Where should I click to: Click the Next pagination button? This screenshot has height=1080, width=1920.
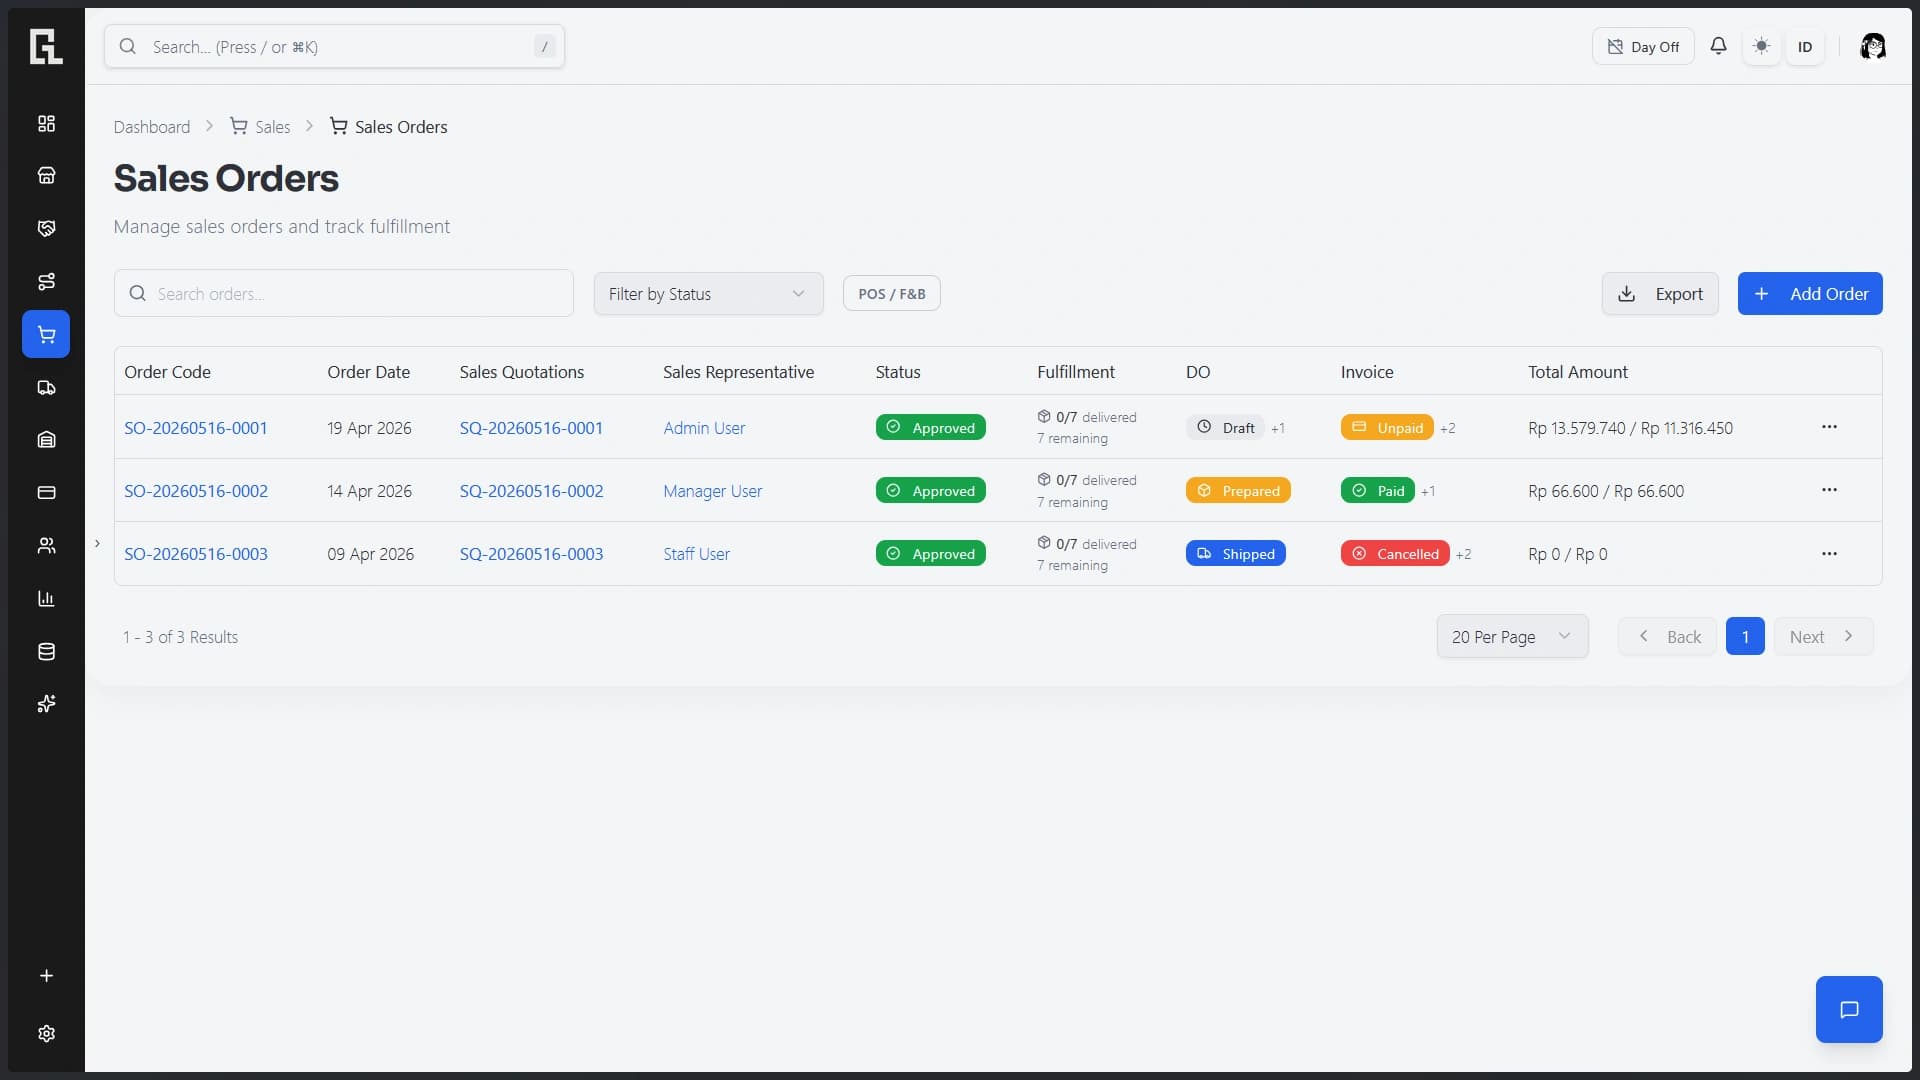tap(1823, 636)
